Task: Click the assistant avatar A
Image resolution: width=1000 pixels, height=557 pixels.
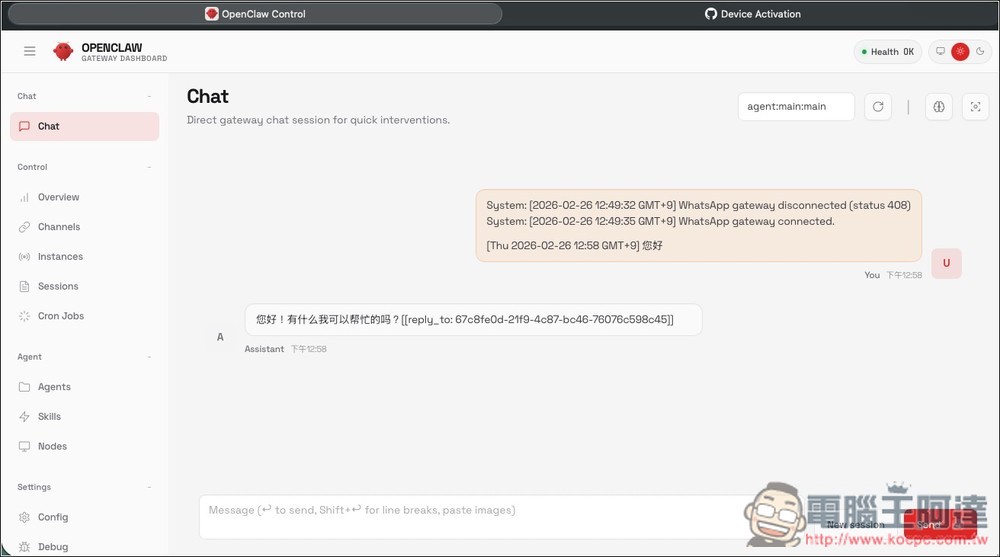Action: pyautogui.click(x=220, y=337)
